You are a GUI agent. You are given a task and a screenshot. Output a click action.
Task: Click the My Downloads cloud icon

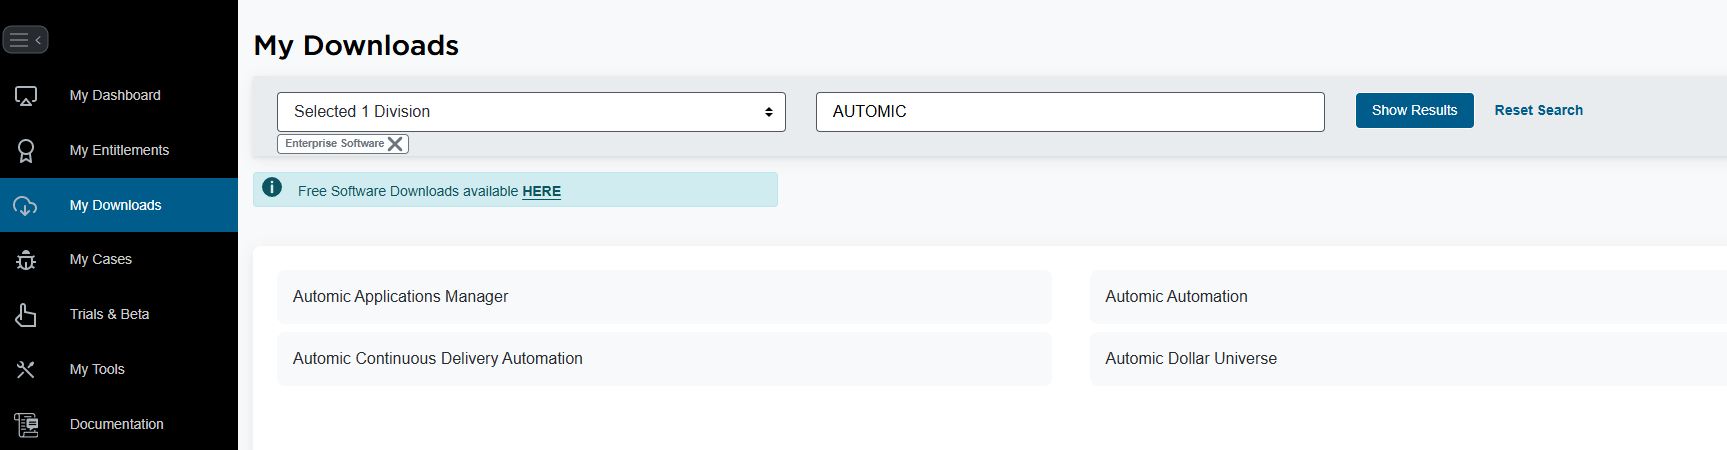25,206
